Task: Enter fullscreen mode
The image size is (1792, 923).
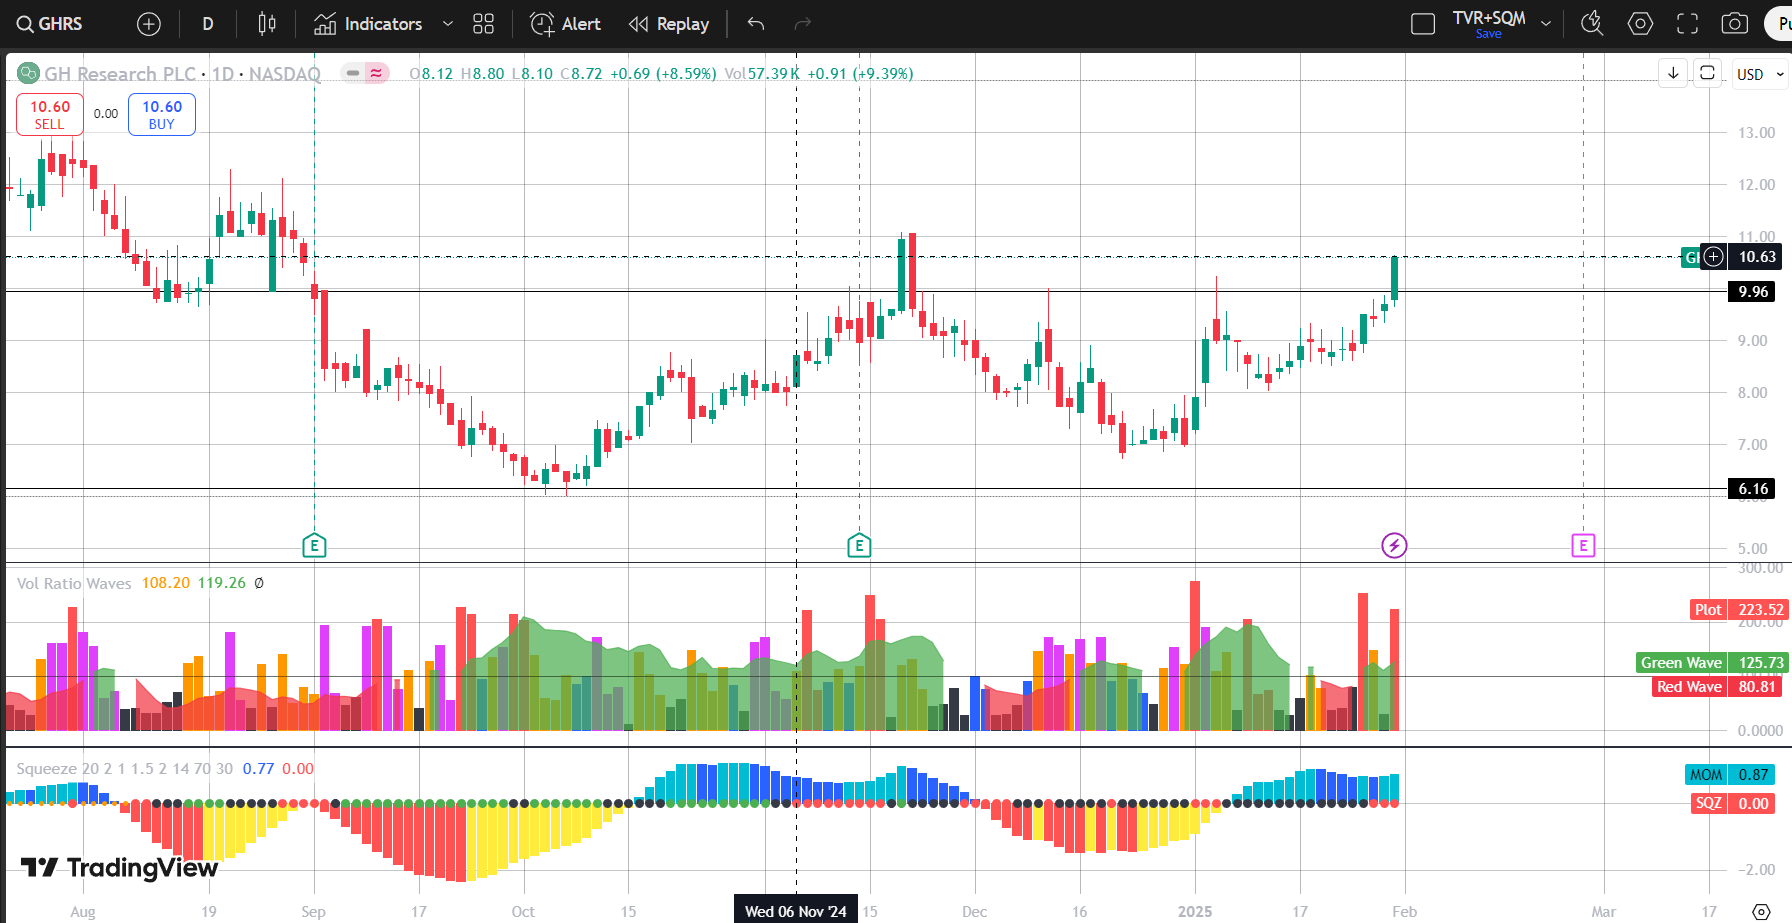Action: coord(1688,24)
